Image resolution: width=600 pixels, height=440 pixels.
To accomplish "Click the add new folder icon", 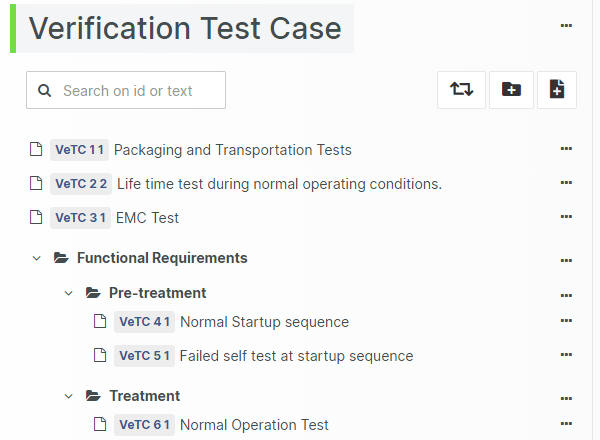I will coord(511,89).
